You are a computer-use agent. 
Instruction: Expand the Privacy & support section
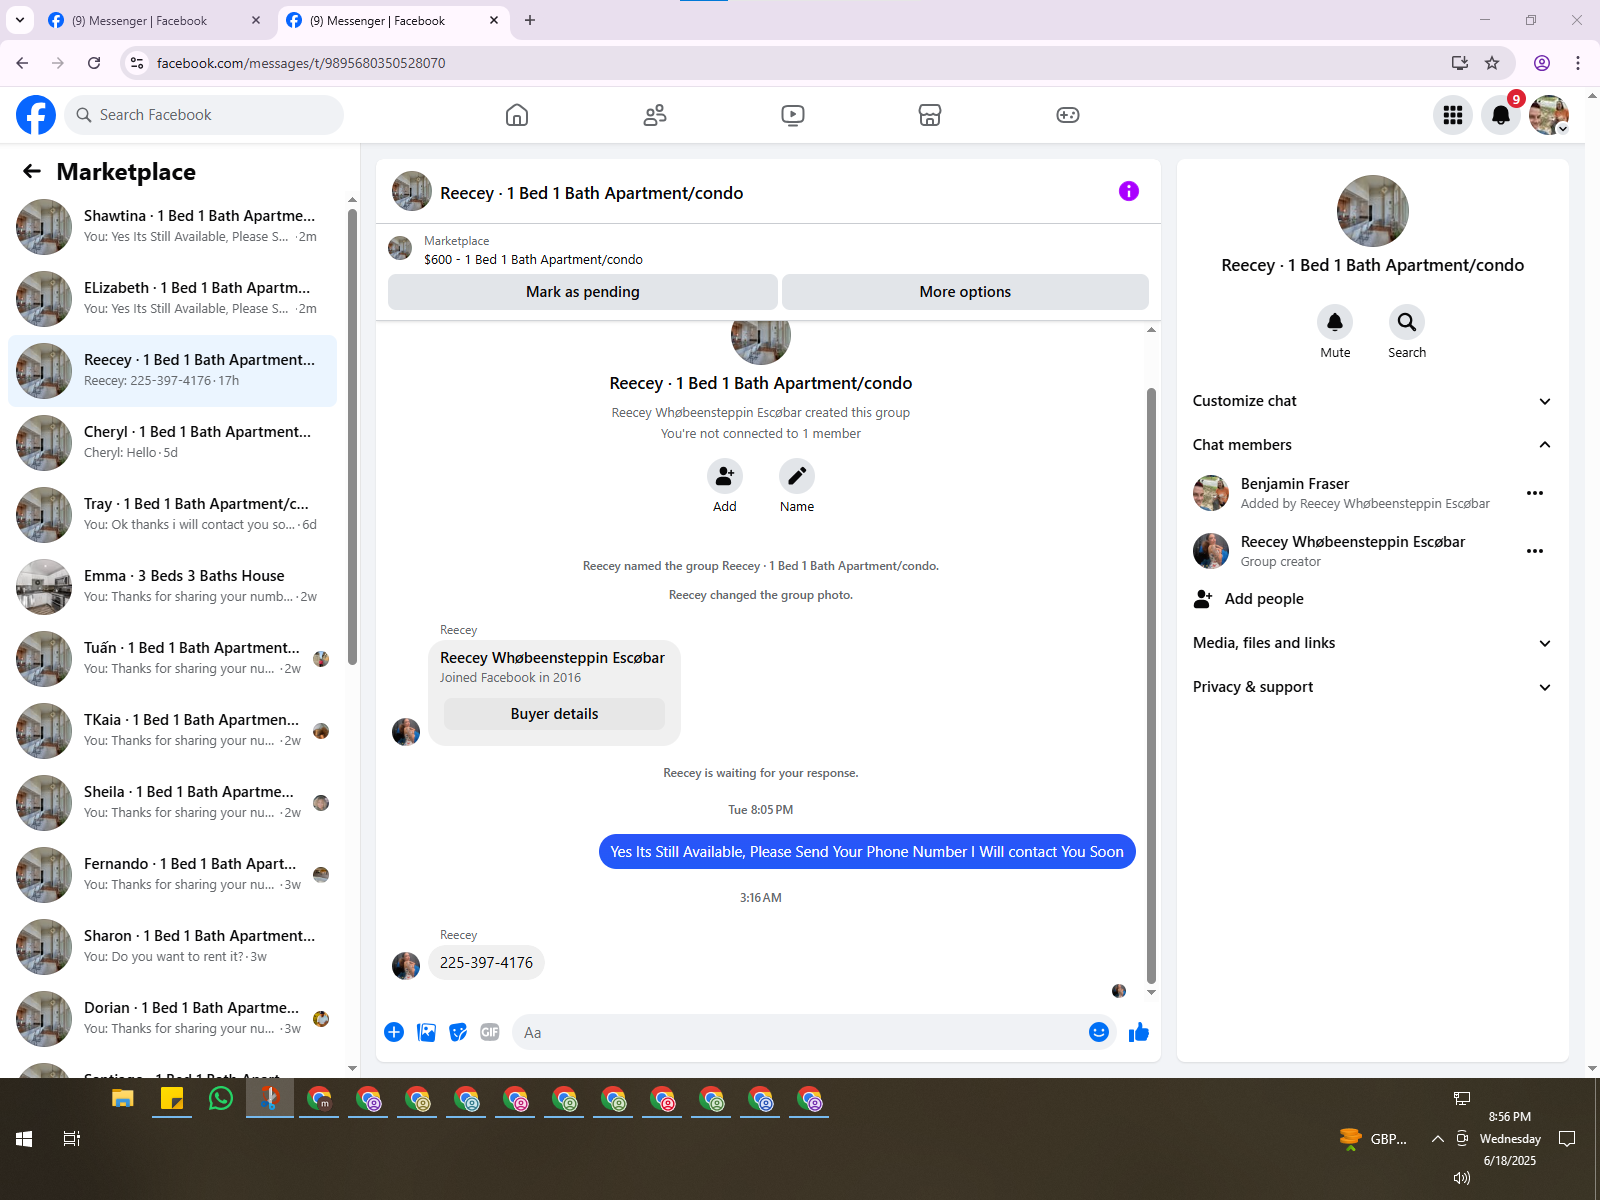(1373, 687)
